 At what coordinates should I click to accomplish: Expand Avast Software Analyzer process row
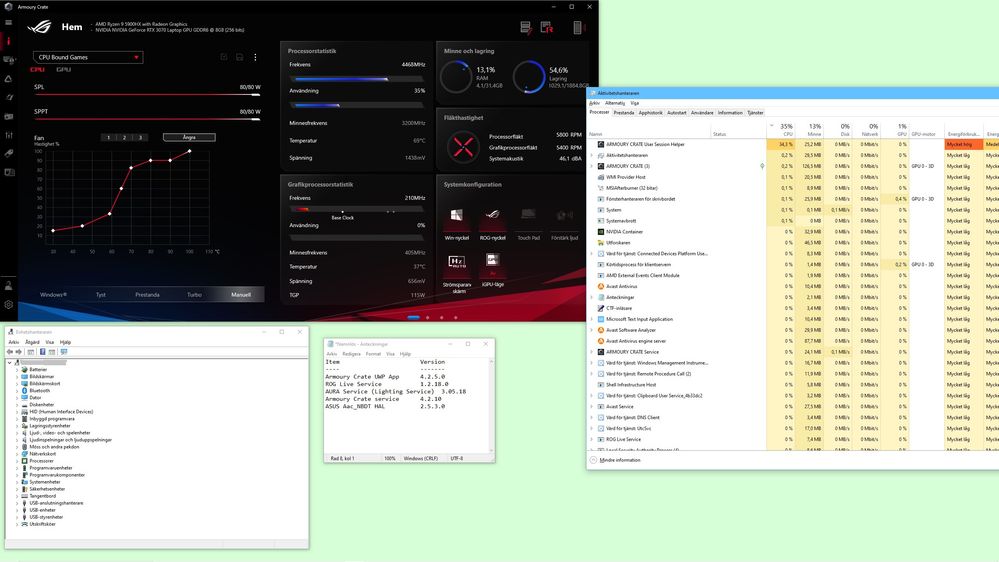592,330
